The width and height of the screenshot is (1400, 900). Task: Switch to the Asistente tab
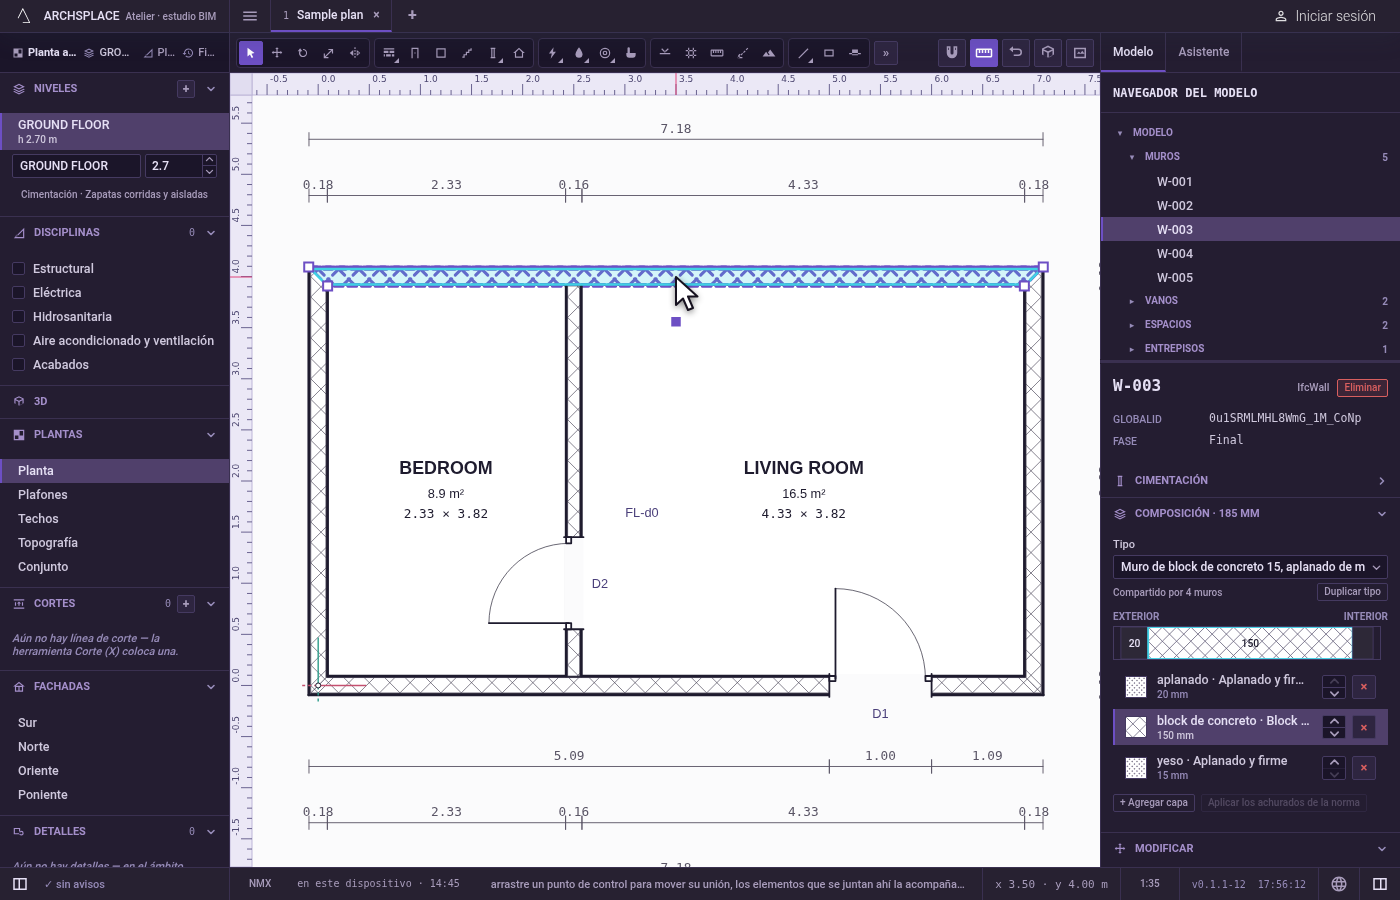point(1204,52)
